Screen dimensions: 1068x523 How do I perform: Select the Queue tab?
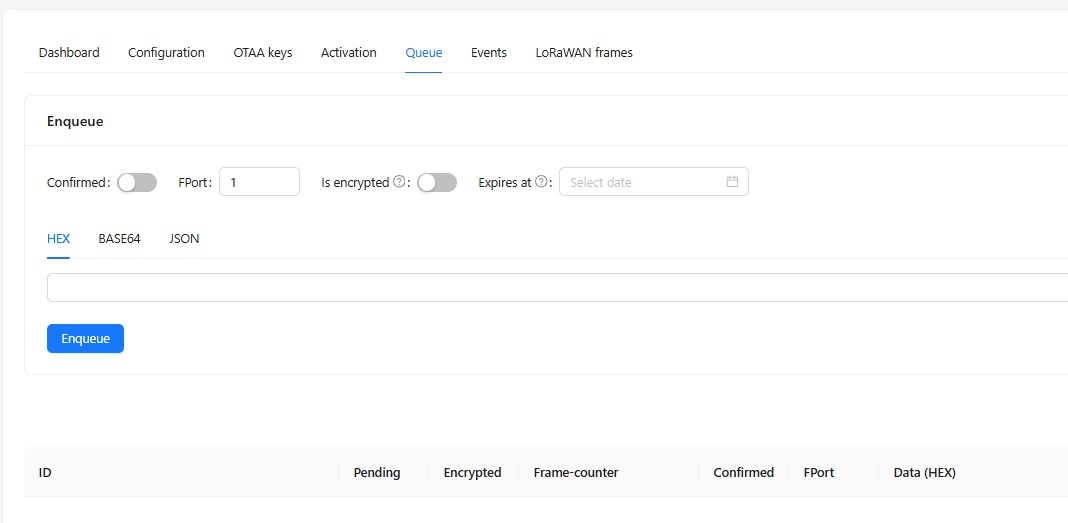pos(424,53)
